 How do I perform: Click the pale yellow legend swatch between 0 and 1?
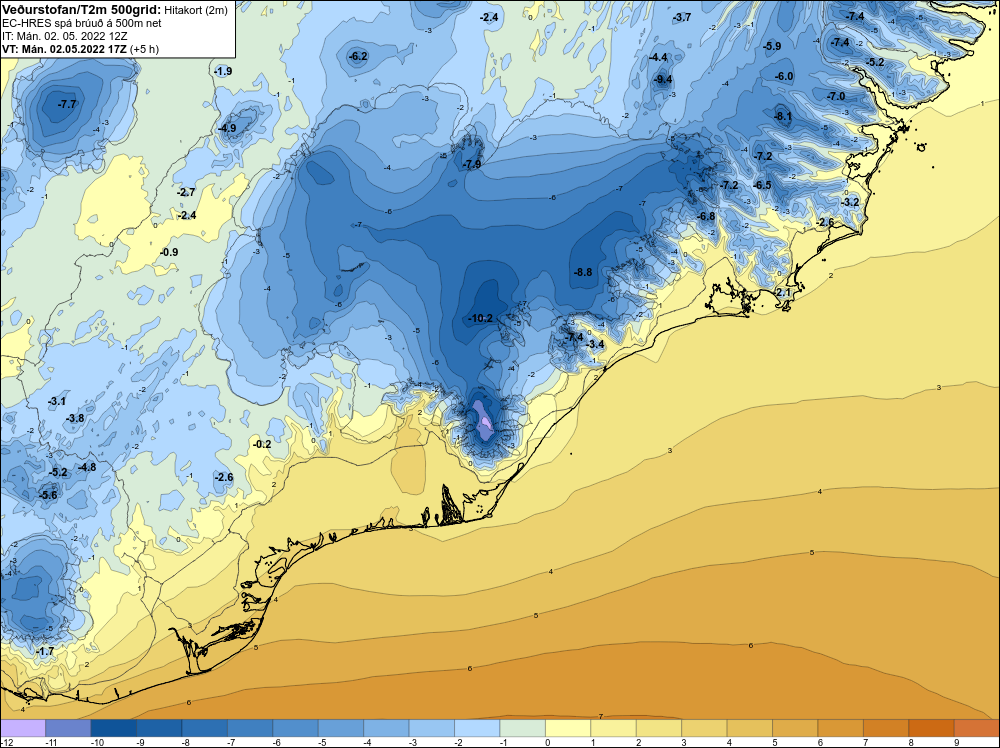(568, 728)
